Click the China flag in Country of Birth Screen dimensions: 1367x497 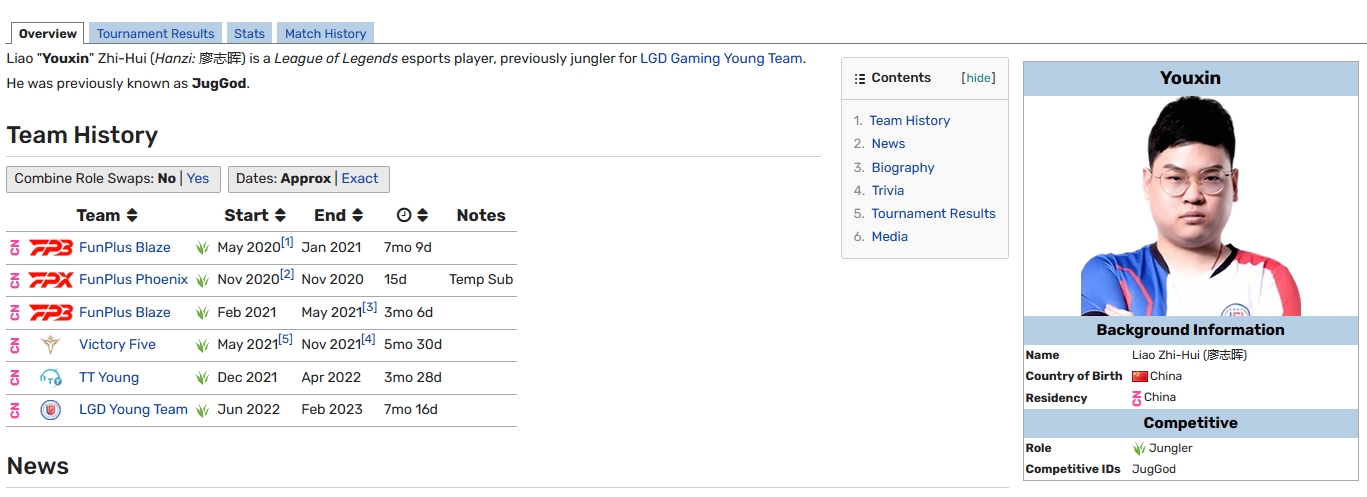(x=1139, y=376)
